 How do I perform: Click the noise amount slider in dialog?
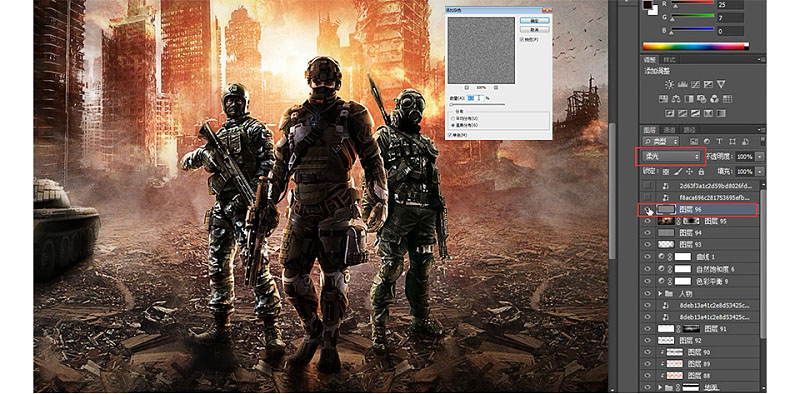coord(477,104)
